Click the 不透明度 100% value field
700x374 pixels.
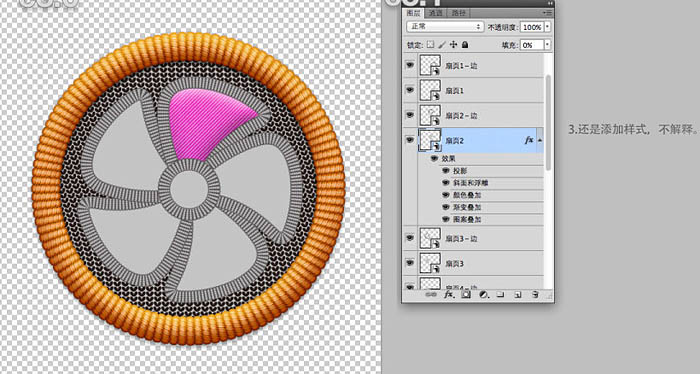[x=532, y=27]
